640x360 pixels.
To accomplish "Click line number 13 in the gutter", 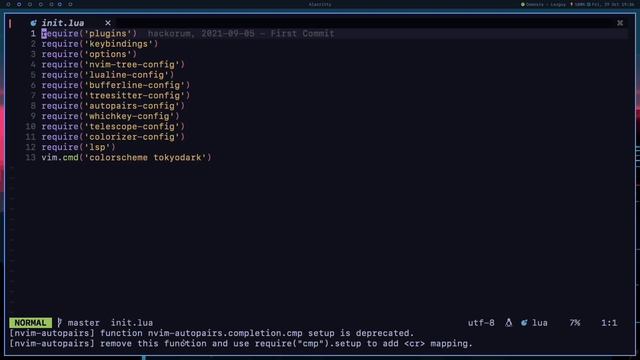I will click(31, 158).
